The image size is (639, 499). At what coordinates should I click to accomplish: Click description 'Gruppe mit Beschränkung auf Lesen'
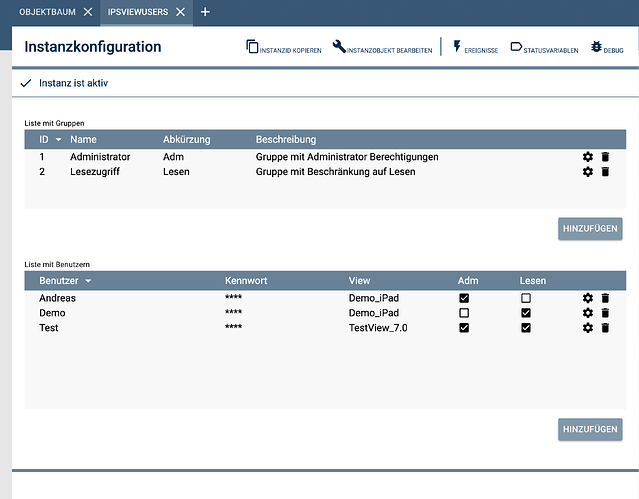(x=335, y=172)
